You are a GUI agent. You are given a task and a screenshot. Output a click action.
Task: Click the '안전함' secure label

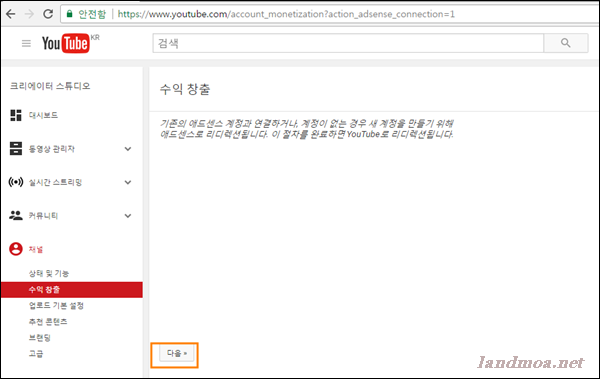pos(92,14)
